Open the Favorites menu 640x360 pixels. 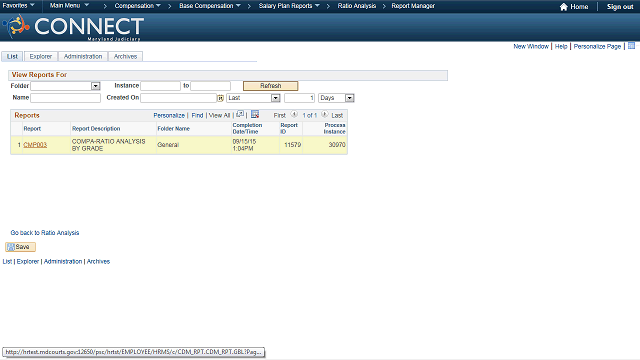click(18, 6)
